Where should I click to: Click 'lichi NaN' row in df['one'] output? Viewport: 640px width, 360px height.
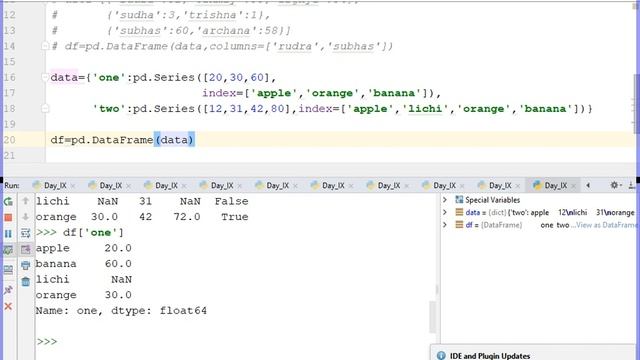point(84,280)
